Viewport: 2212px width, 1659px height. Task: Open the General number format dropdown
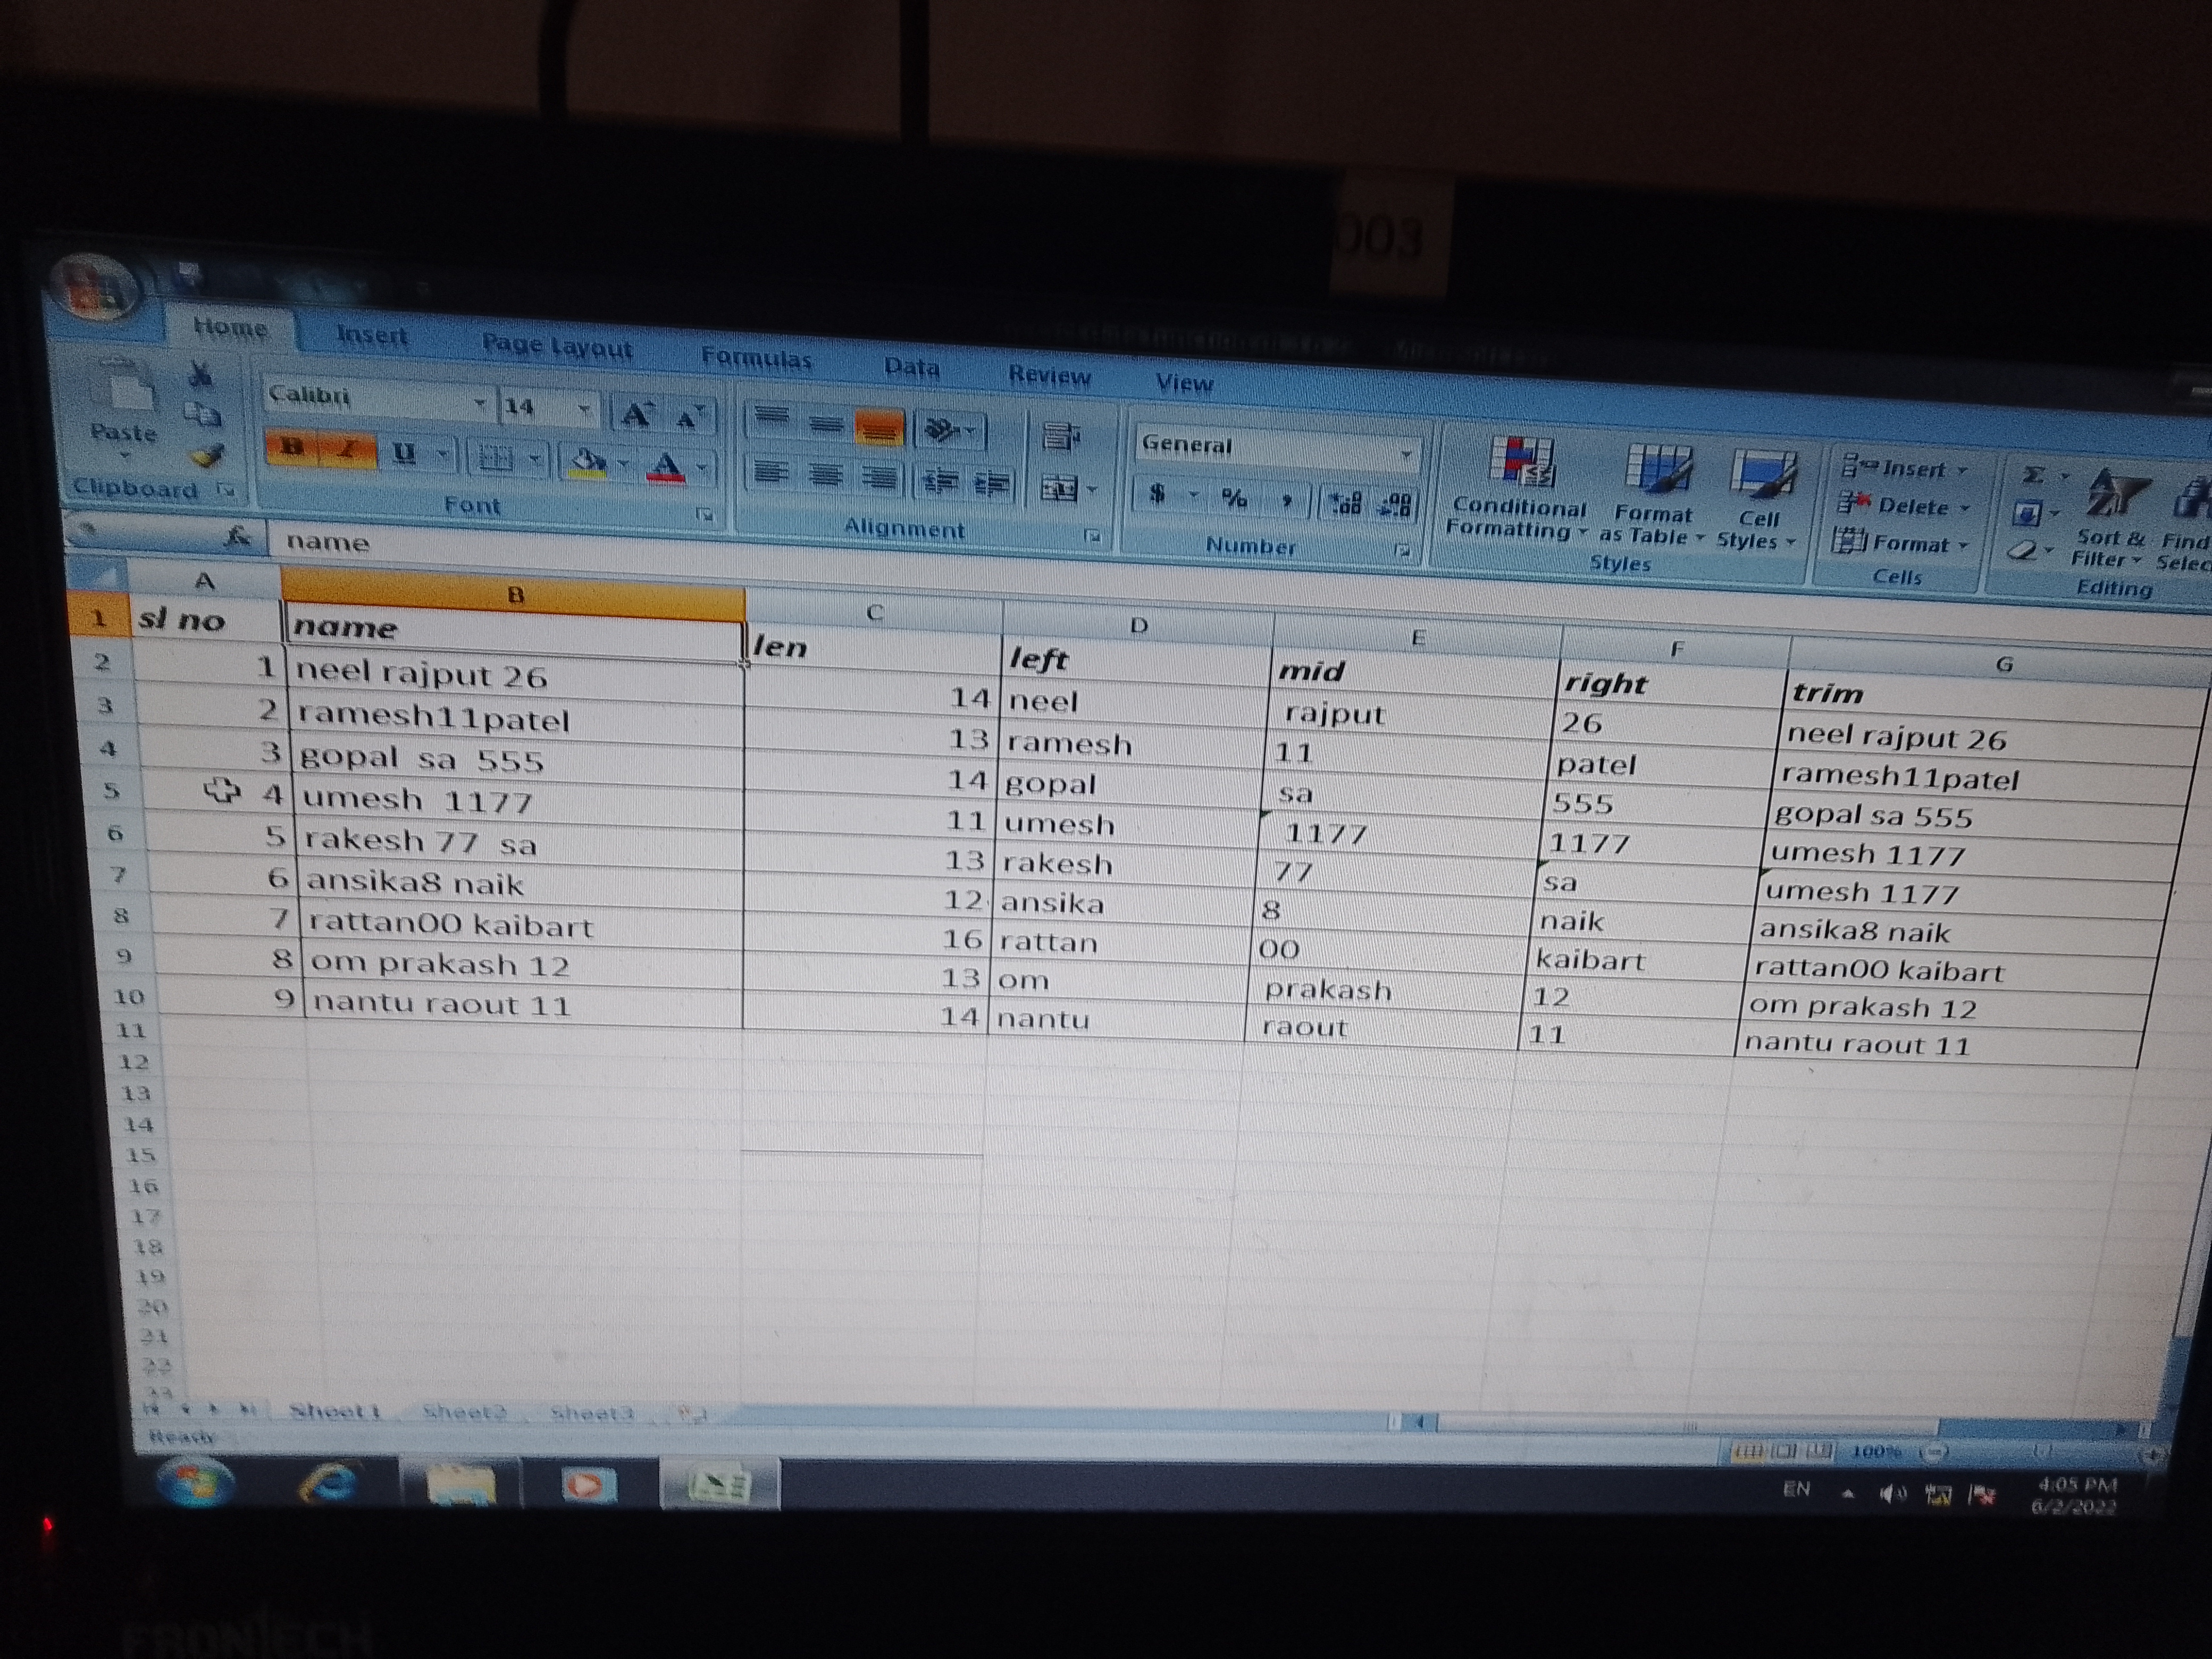[1405, 454]
